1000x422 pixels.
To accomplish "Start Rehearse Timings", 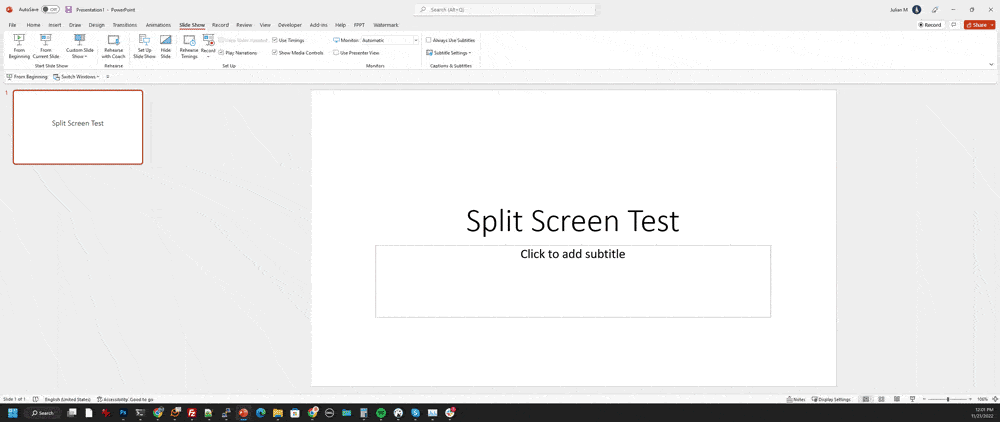I will [189, 46].
